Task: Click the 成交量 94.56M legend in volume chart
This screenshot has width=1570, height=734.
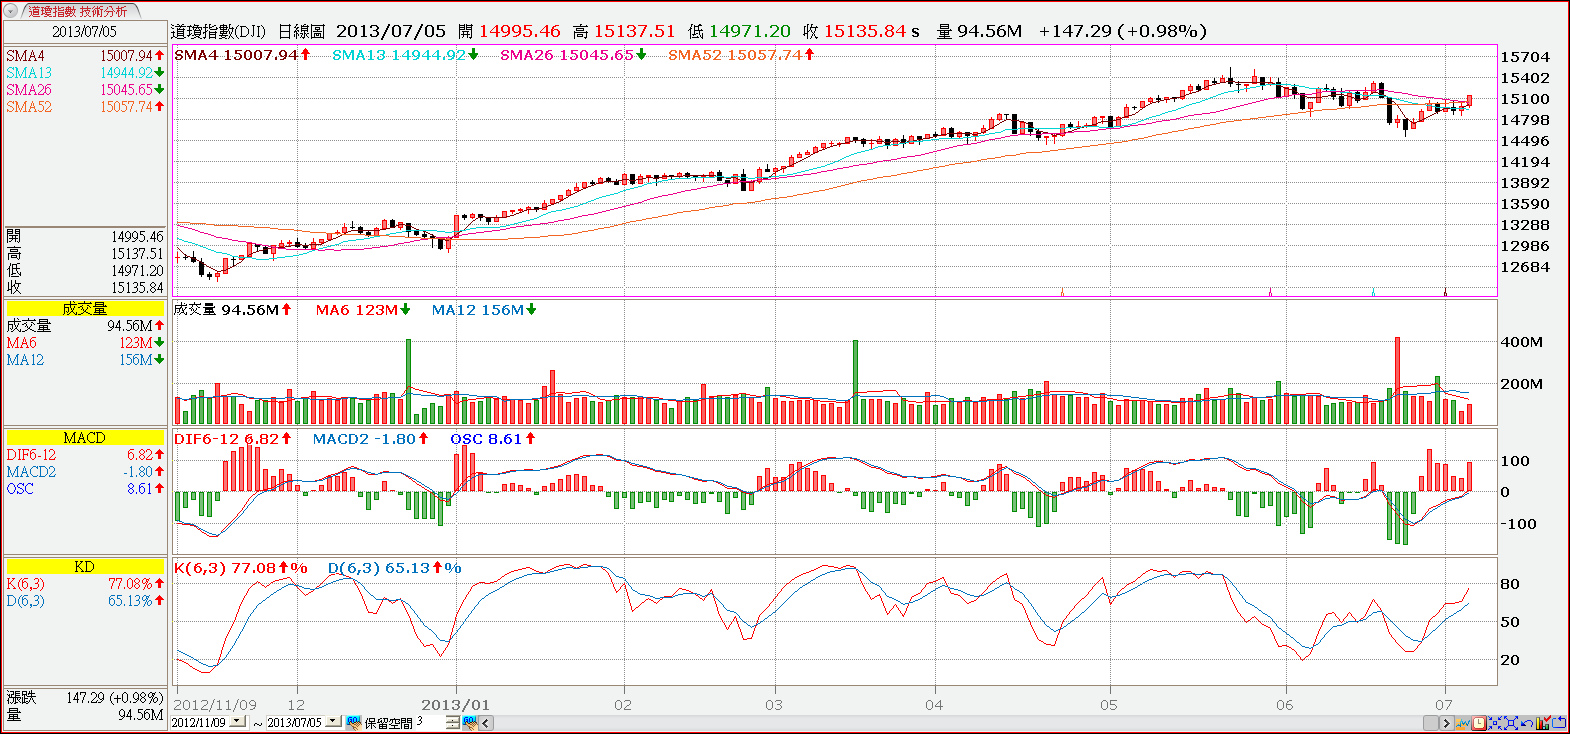Action: (232, 310)
